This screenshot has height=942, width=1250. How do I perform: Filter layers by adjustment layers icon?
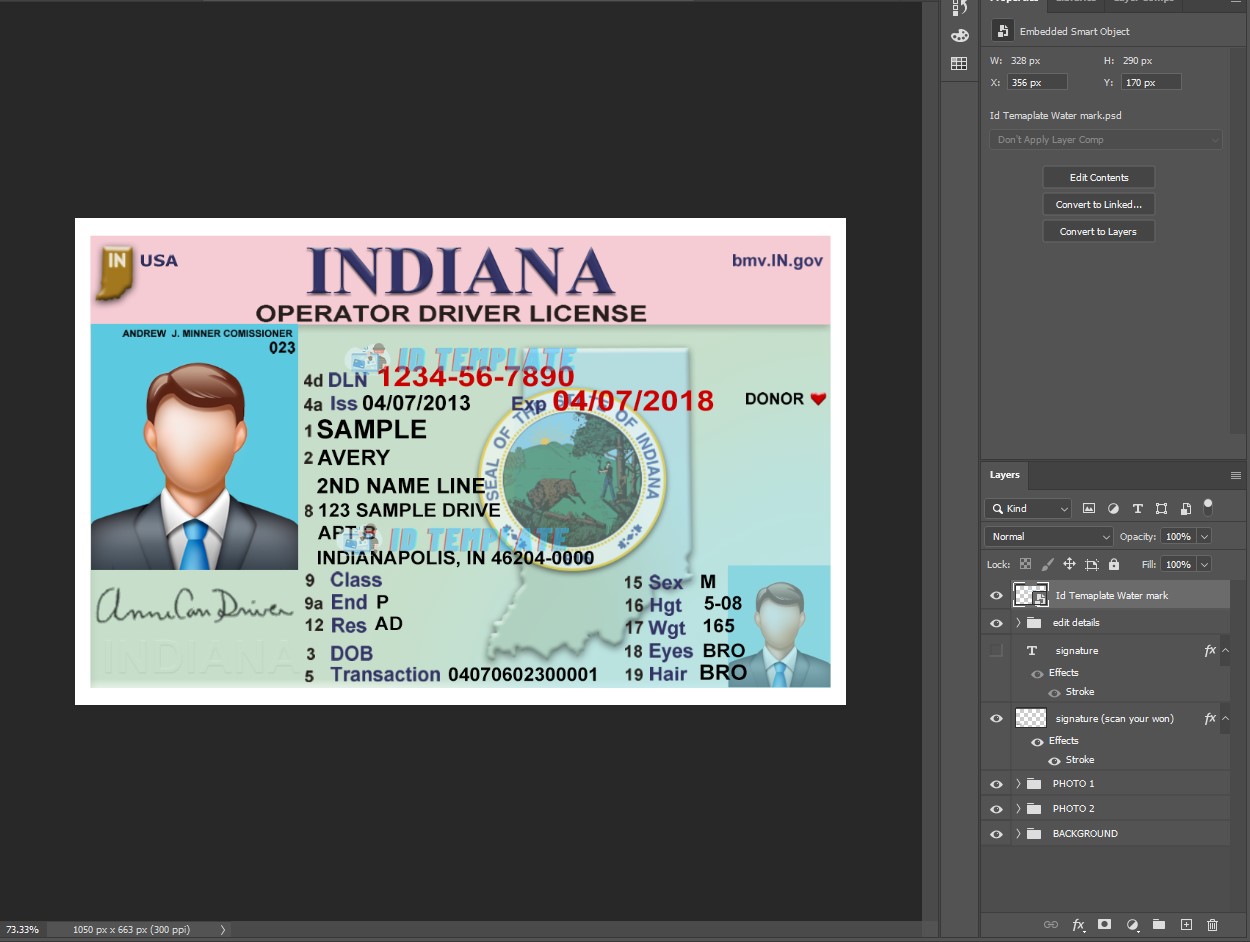tap(1113, 508)
